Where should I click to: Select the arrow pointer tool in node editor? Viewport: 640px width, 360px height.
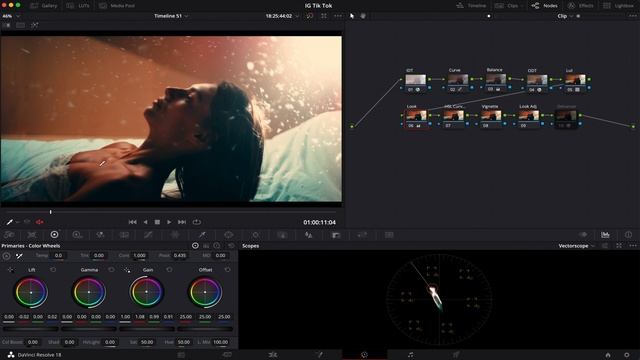click(352, 16)
